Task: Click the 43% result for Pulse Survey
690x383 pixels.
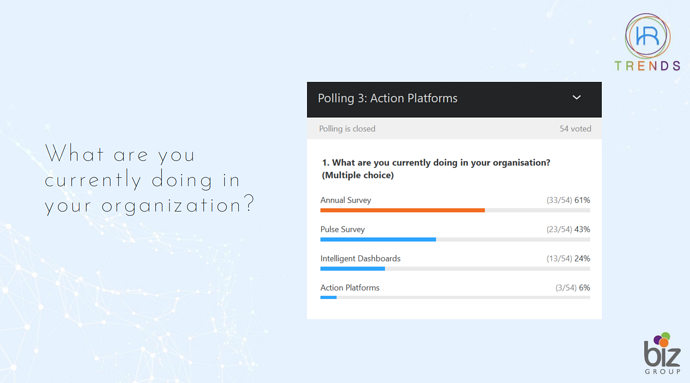Action: pyautogui.click(x=582, y=229)
